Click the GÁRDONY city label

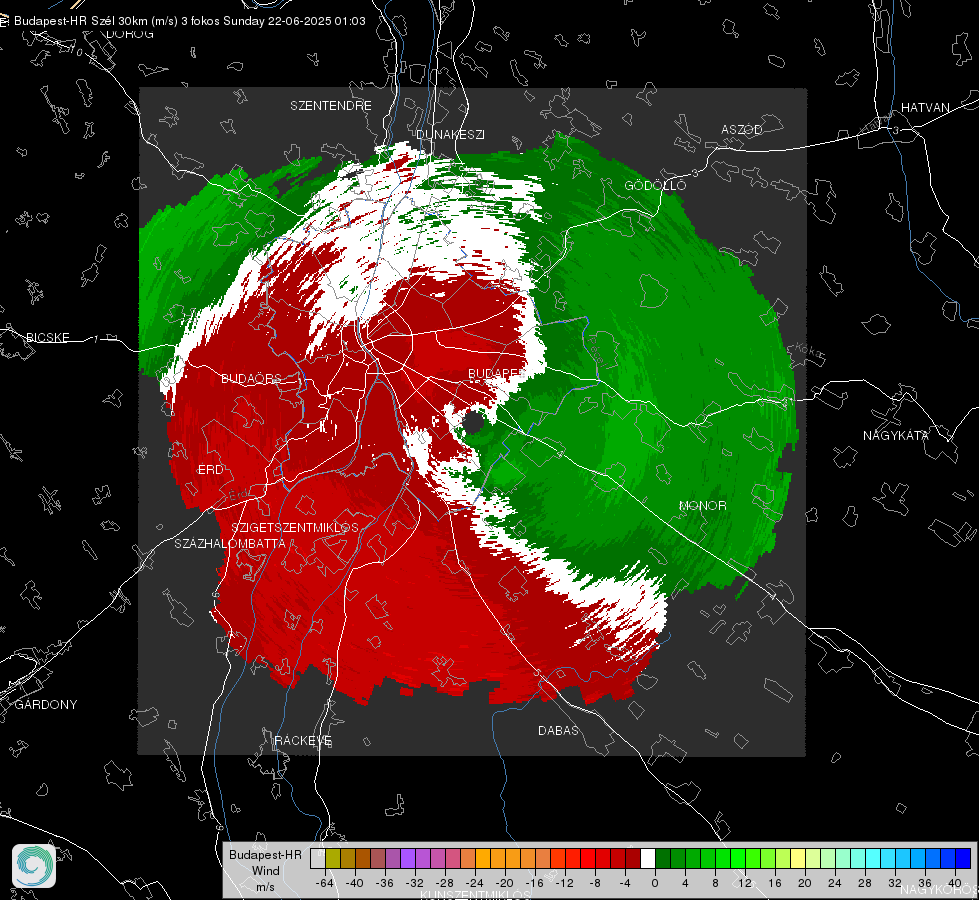coord(46,705)
